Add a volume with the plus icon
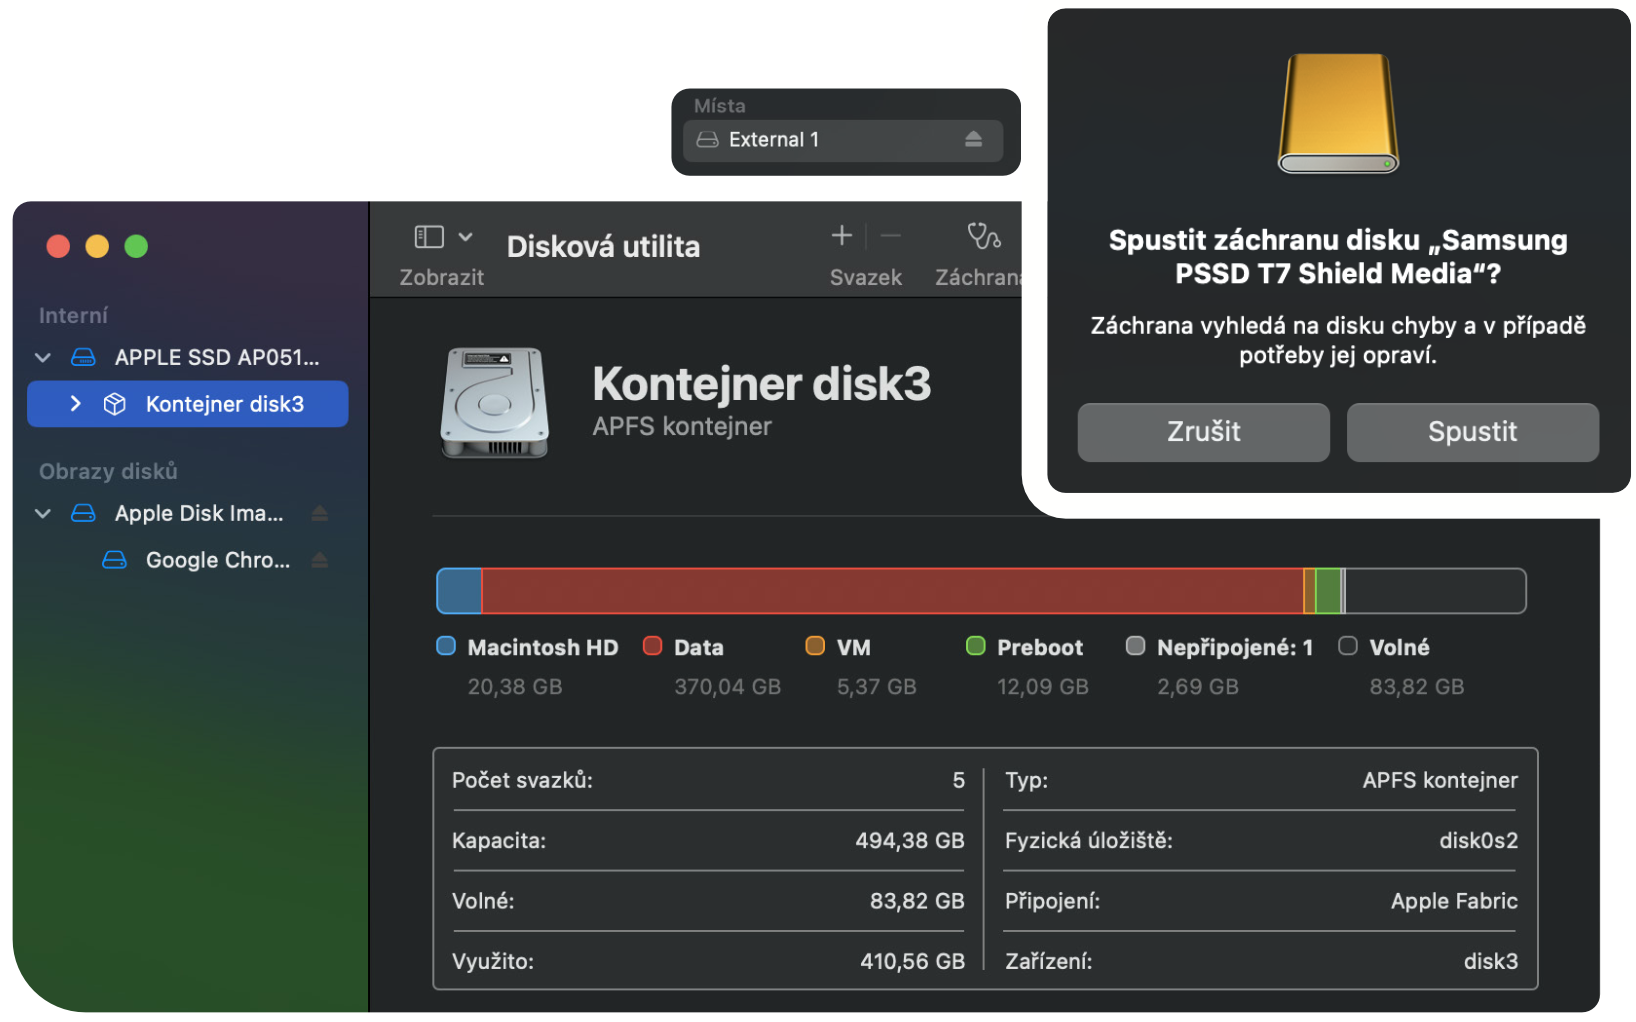 tap(842, 235)
